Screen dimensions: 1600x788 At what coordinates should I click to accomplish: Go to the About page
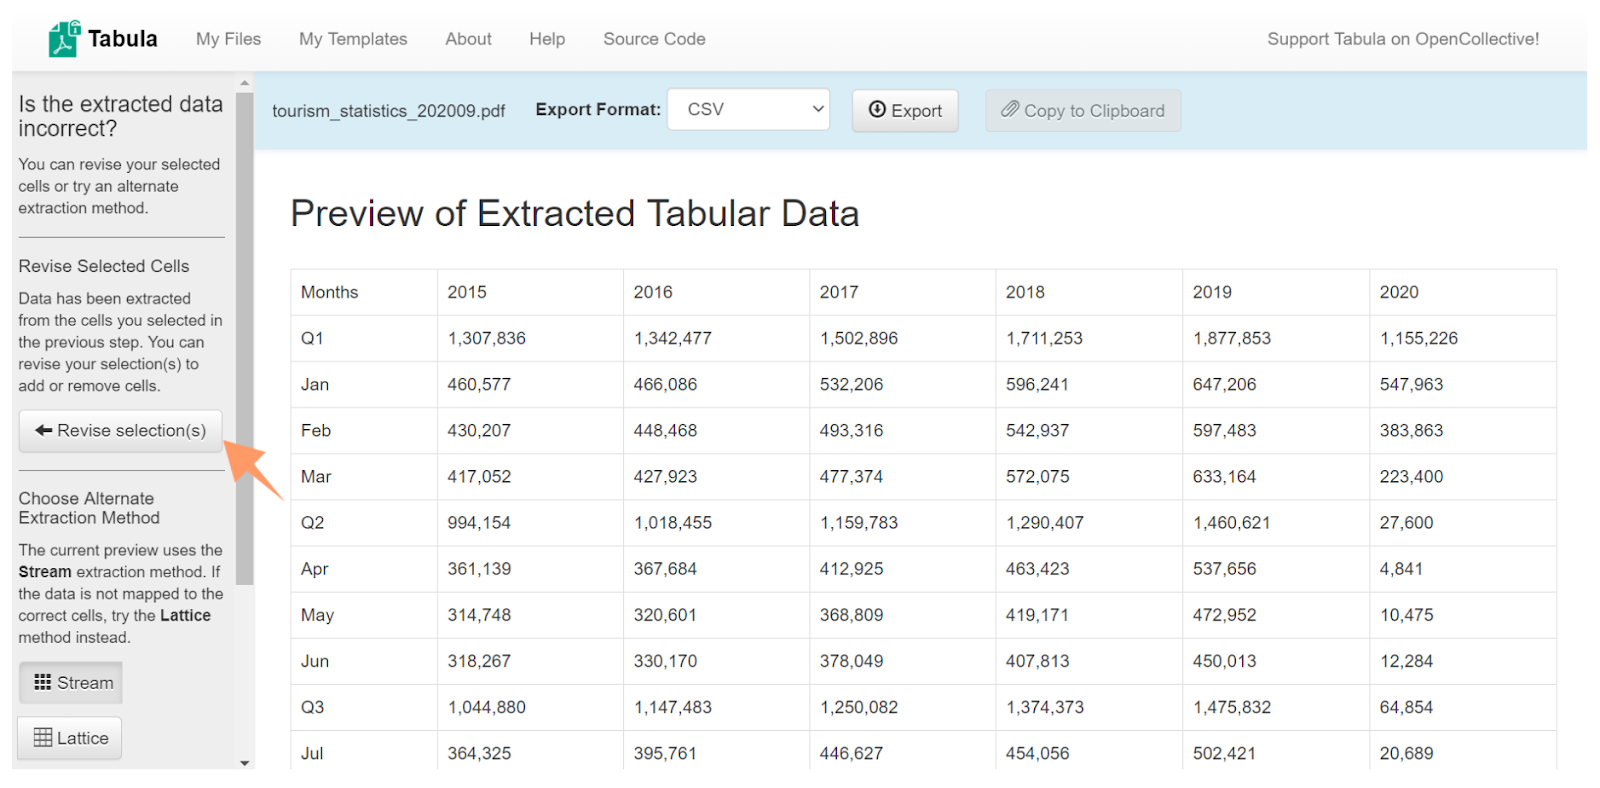pyautogui.click(x=468, y=39)
